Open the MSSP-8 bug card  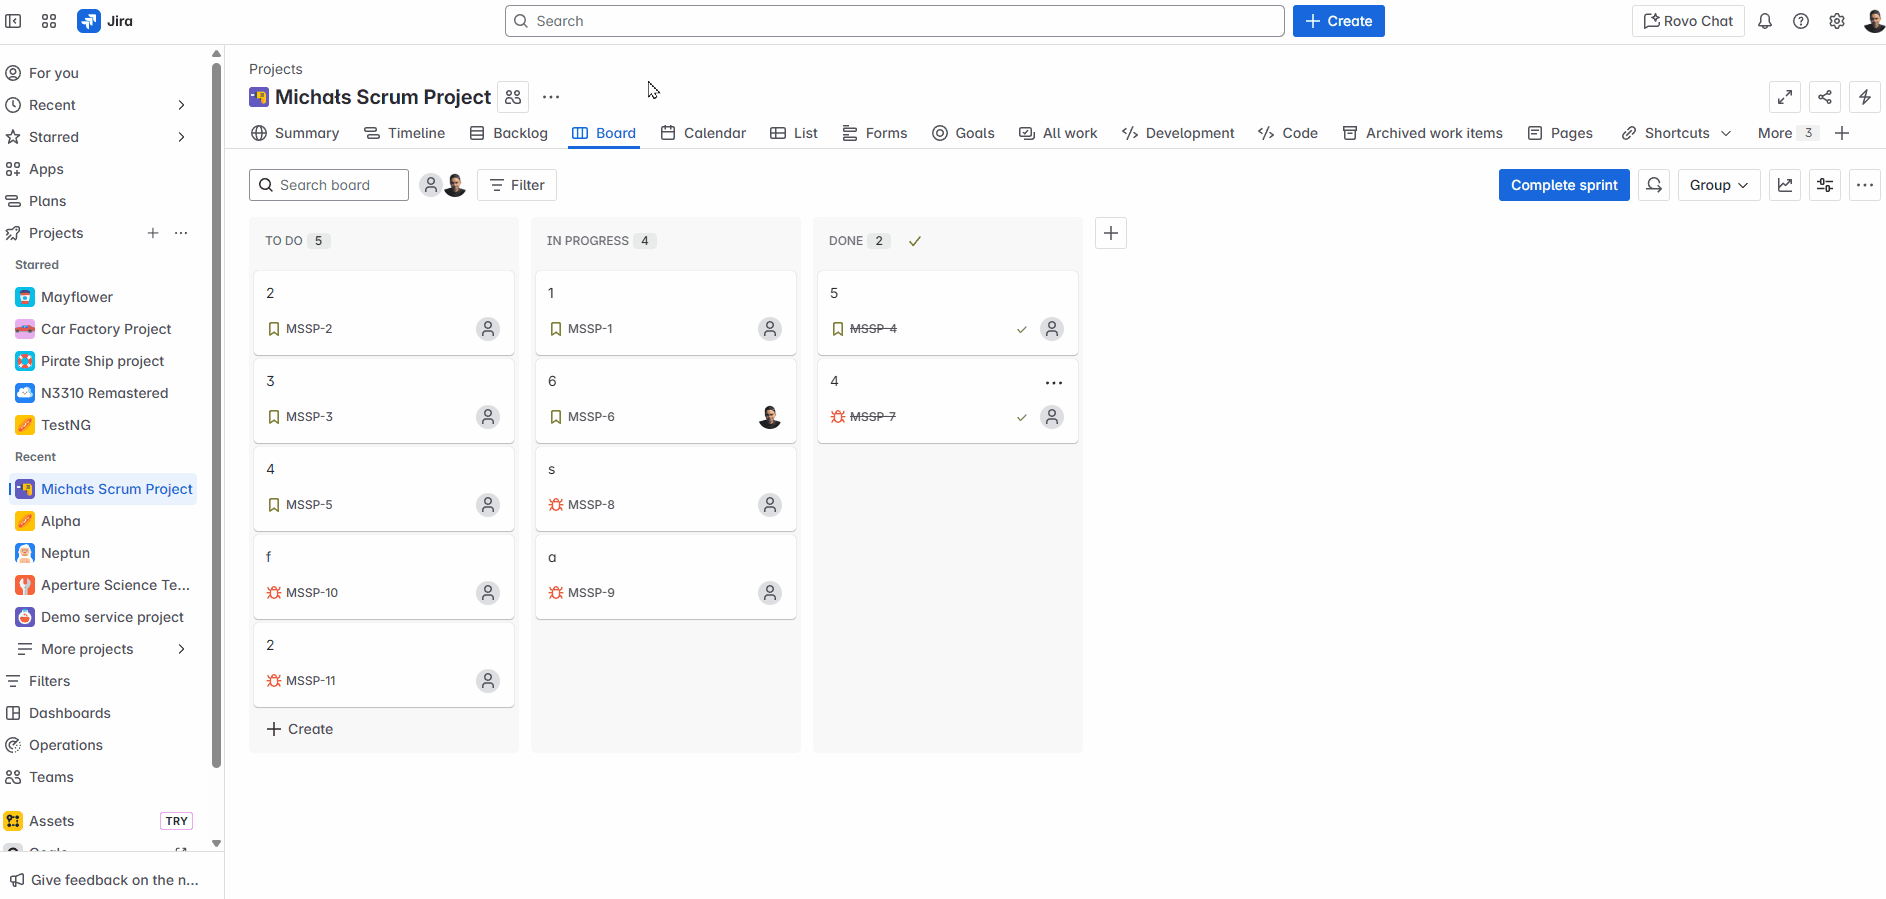(x=666, y=489)
